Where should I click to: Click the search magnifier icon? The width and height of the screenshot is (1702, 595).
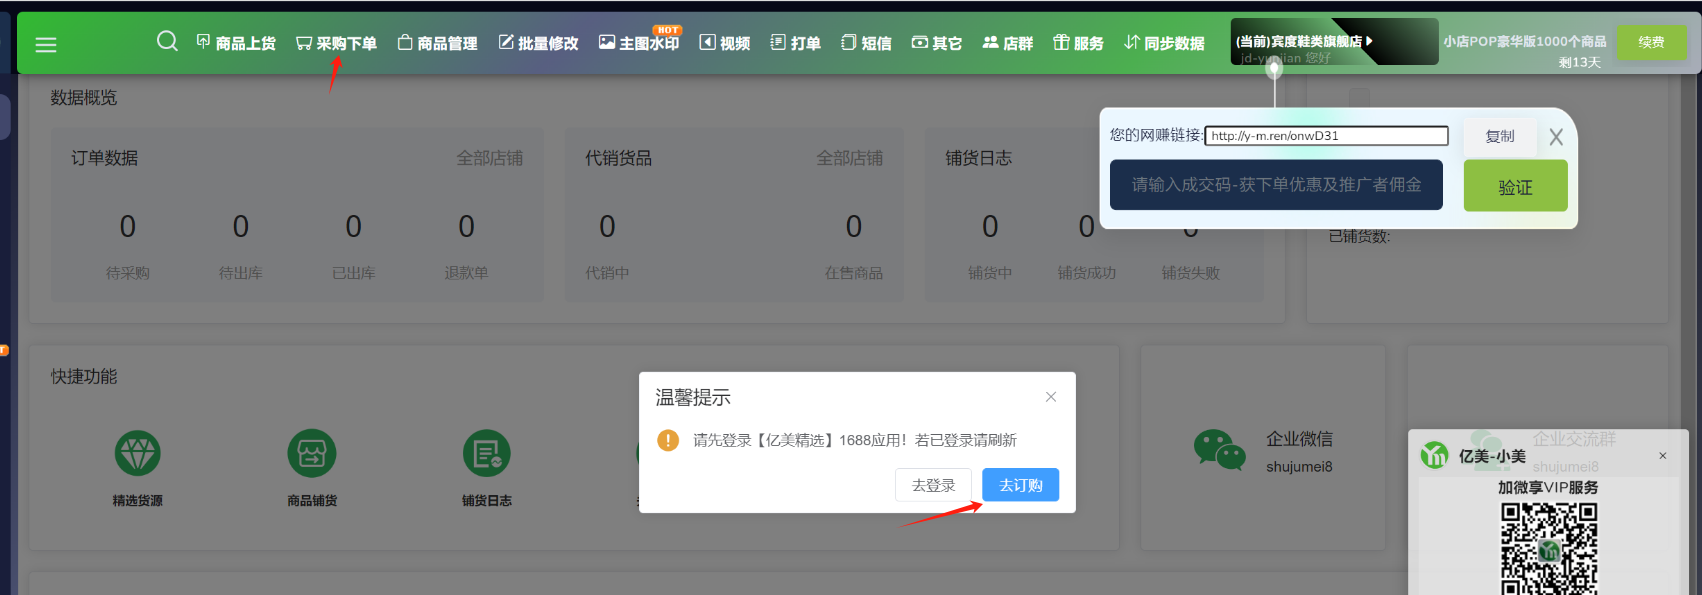coord(167,41)
